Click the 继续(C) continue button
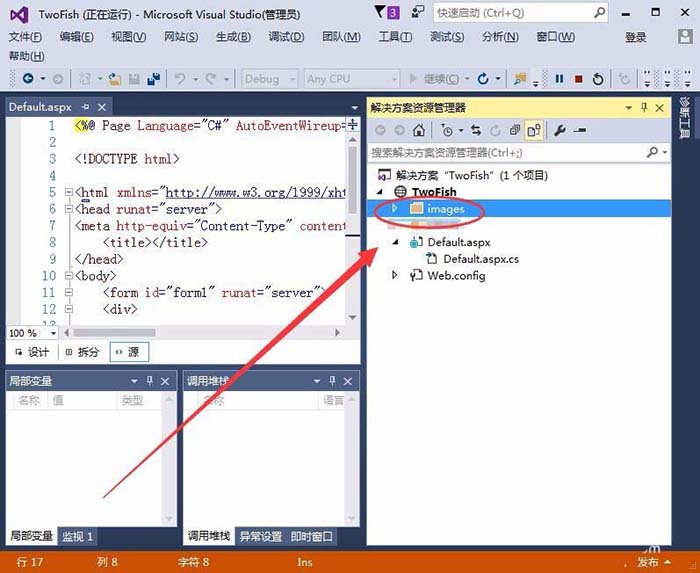 click(x=434, y=79)
